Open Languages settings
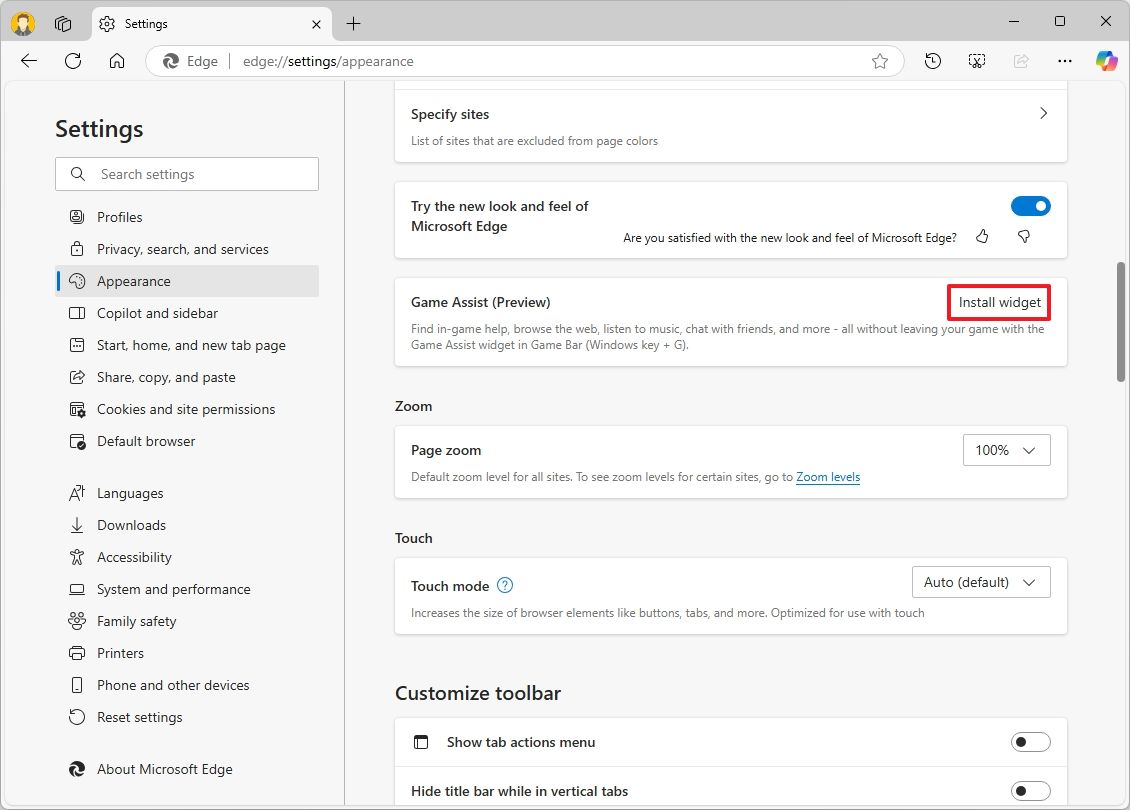 [x=187, y=493]
